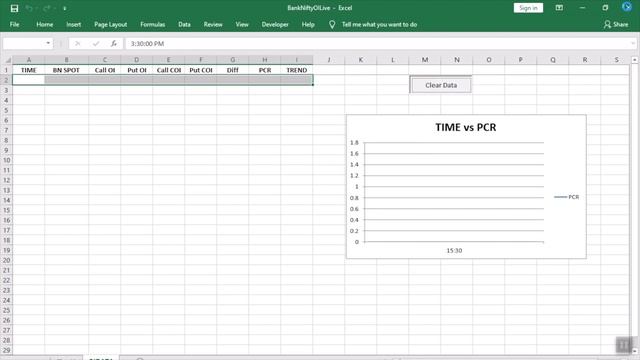Click the 15:30 axis label in chart
This screenshot has height=360, width=640.
point(454,251)
